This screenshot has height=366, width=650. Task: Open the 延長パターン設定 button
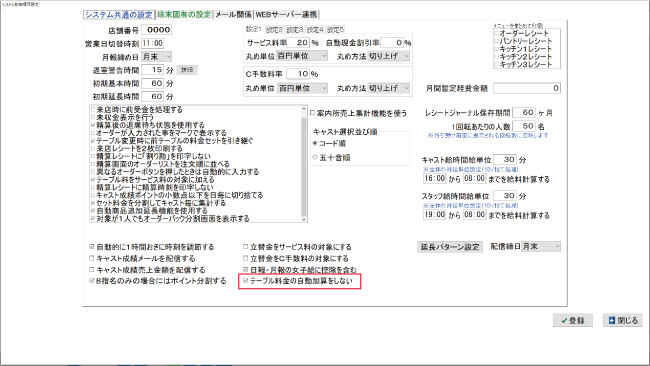tap(450, 247)
